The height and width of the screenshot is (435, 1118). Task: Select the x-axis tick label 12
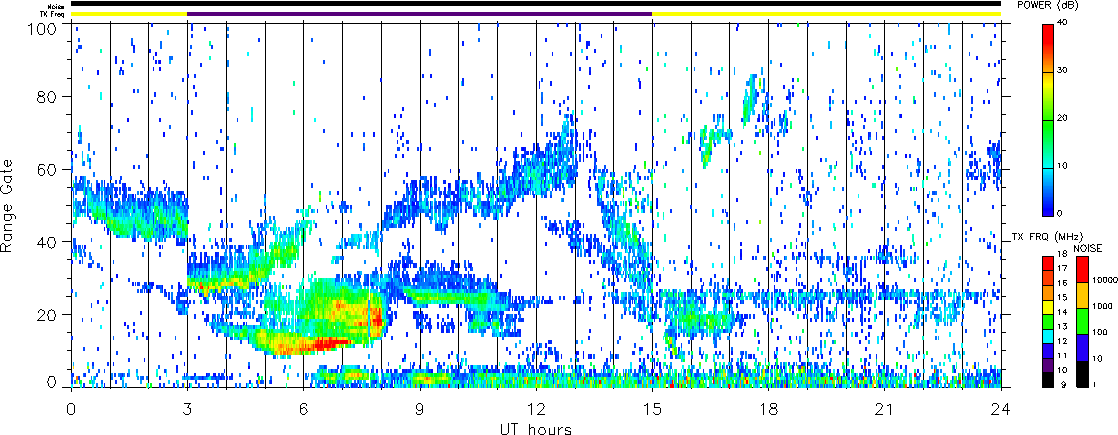[x=536, y=409]
